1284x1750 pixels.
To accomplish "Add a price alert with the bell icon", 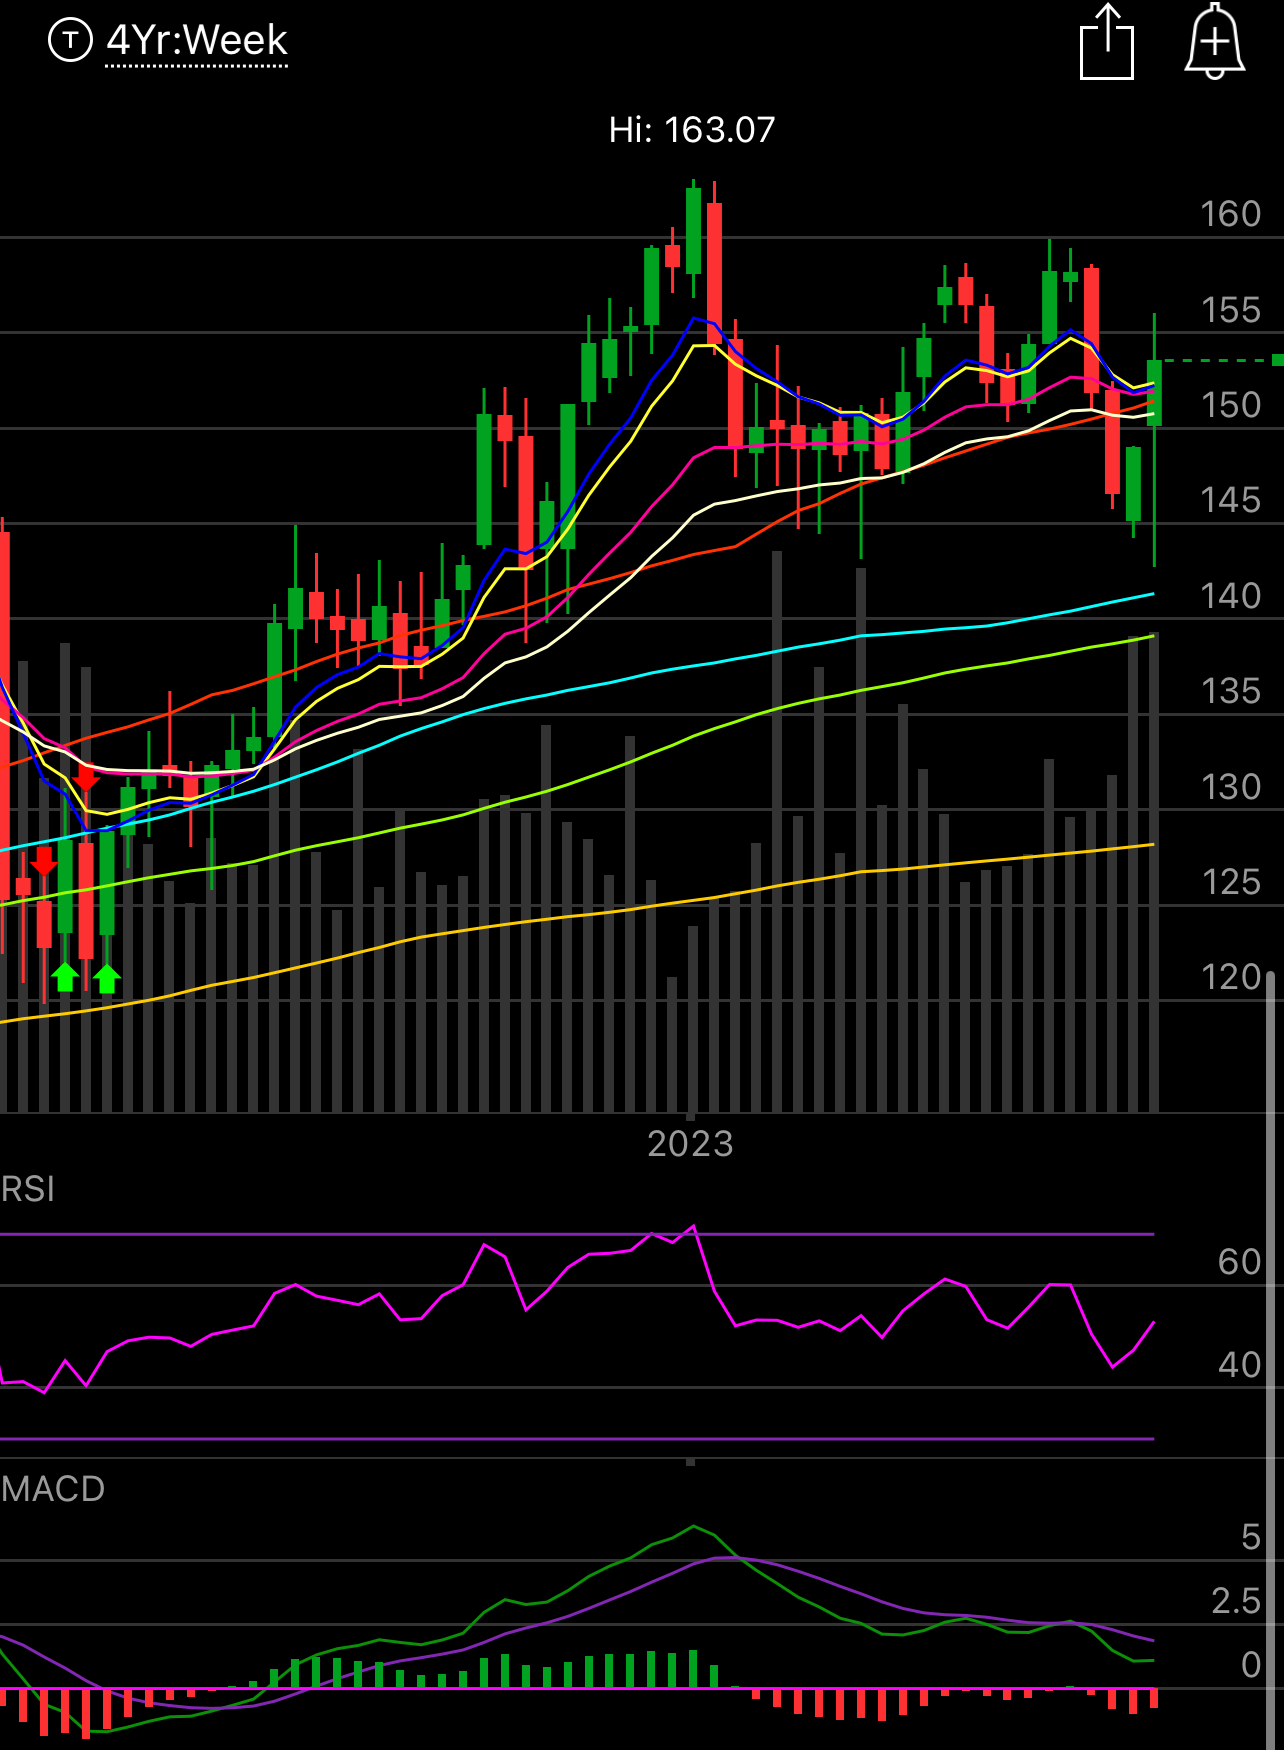I will (1214, 40).
